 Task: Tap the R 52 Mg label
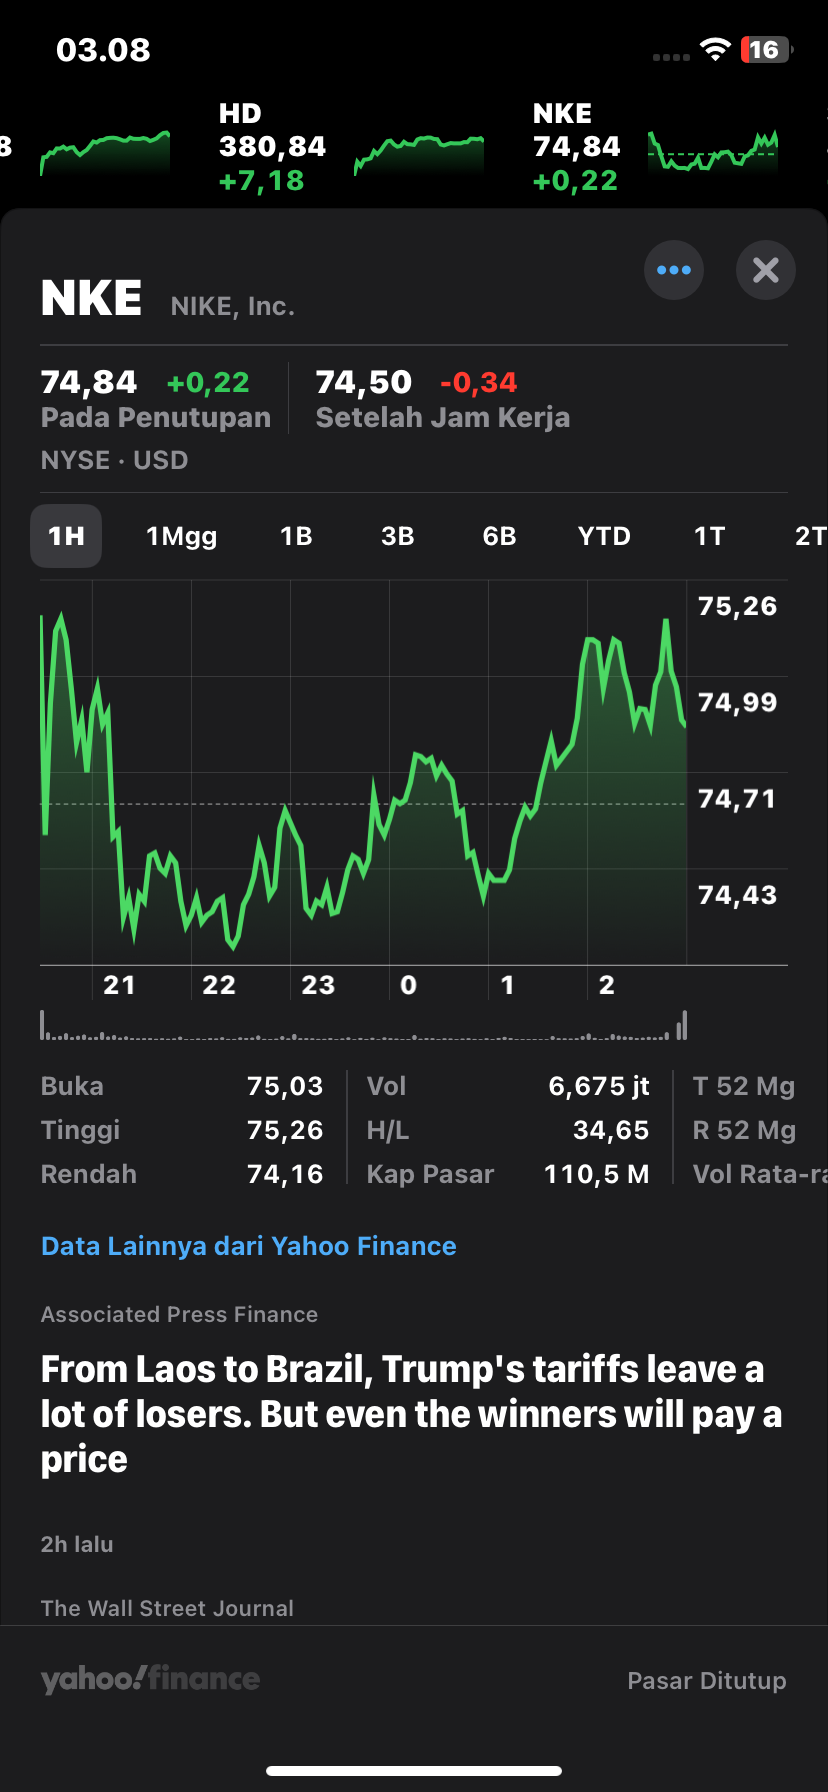744,1130
